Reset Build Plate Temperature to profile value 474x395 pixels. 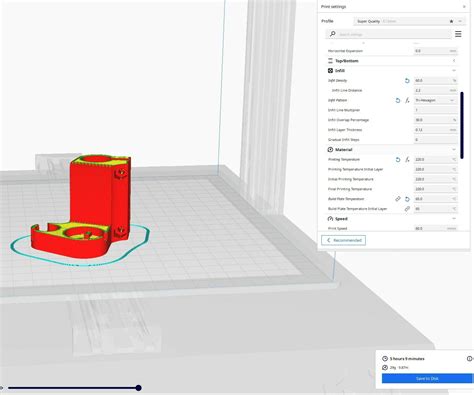point(407,199)
